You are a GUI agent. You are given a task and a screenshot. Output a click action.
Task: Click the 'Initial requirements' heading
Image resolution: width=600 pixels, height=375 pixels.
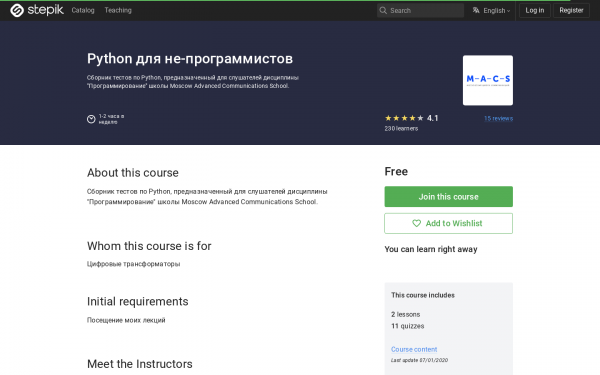[x=138, y=302]
